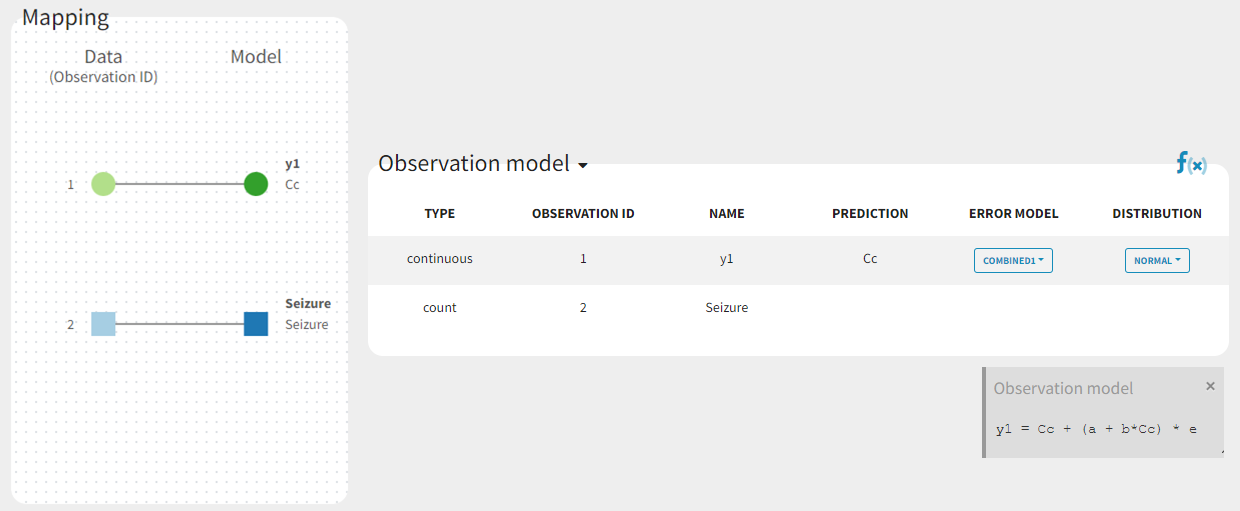Viewport: 1240px width, 511px height.
Task: Open the NORMAL distribution dropdown
Action: (x=1157, y=260)
